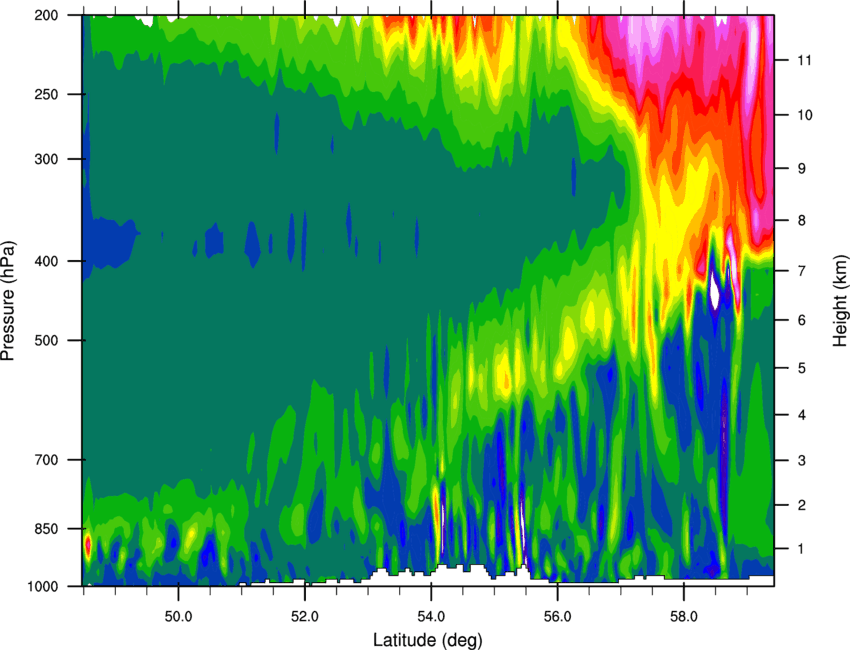
Task: Click the 400 pressure tick label
Action: point(47,261)
